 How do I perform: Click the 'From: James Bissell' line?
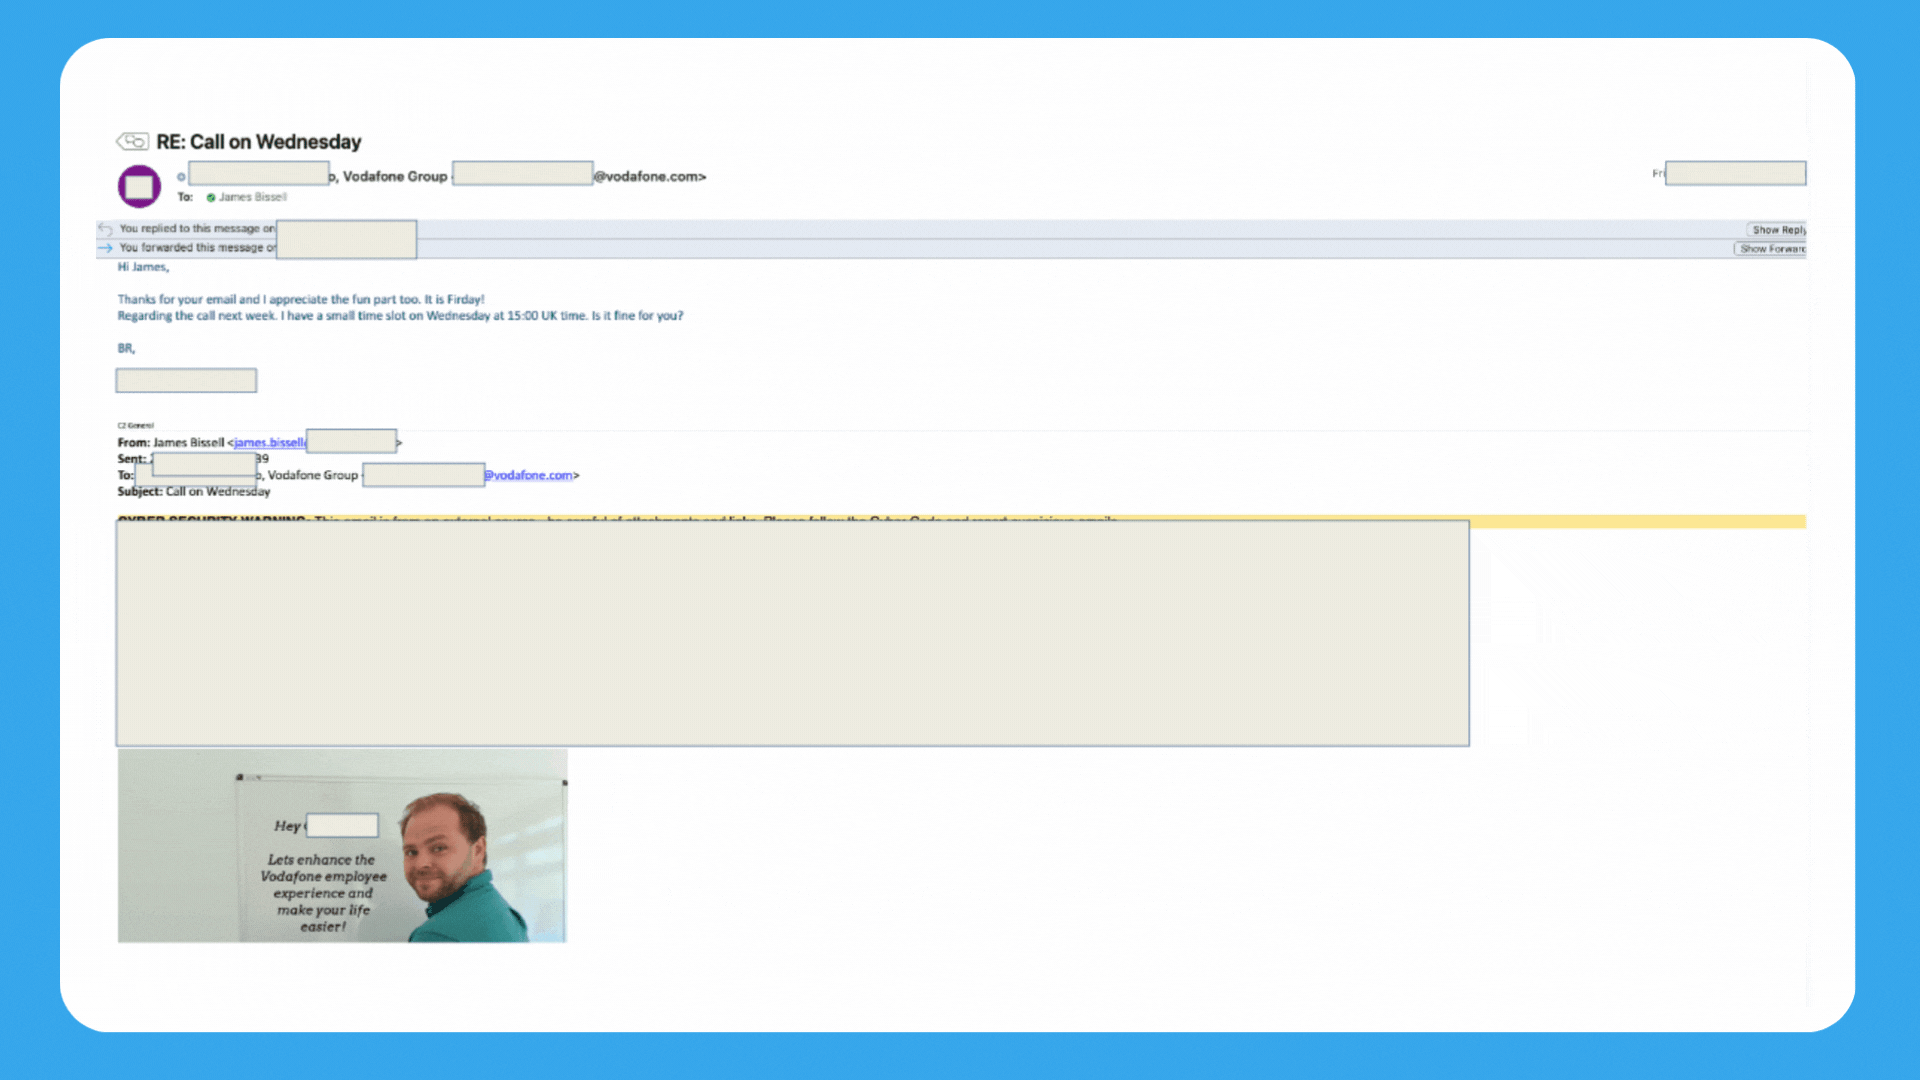click(260, 442)
